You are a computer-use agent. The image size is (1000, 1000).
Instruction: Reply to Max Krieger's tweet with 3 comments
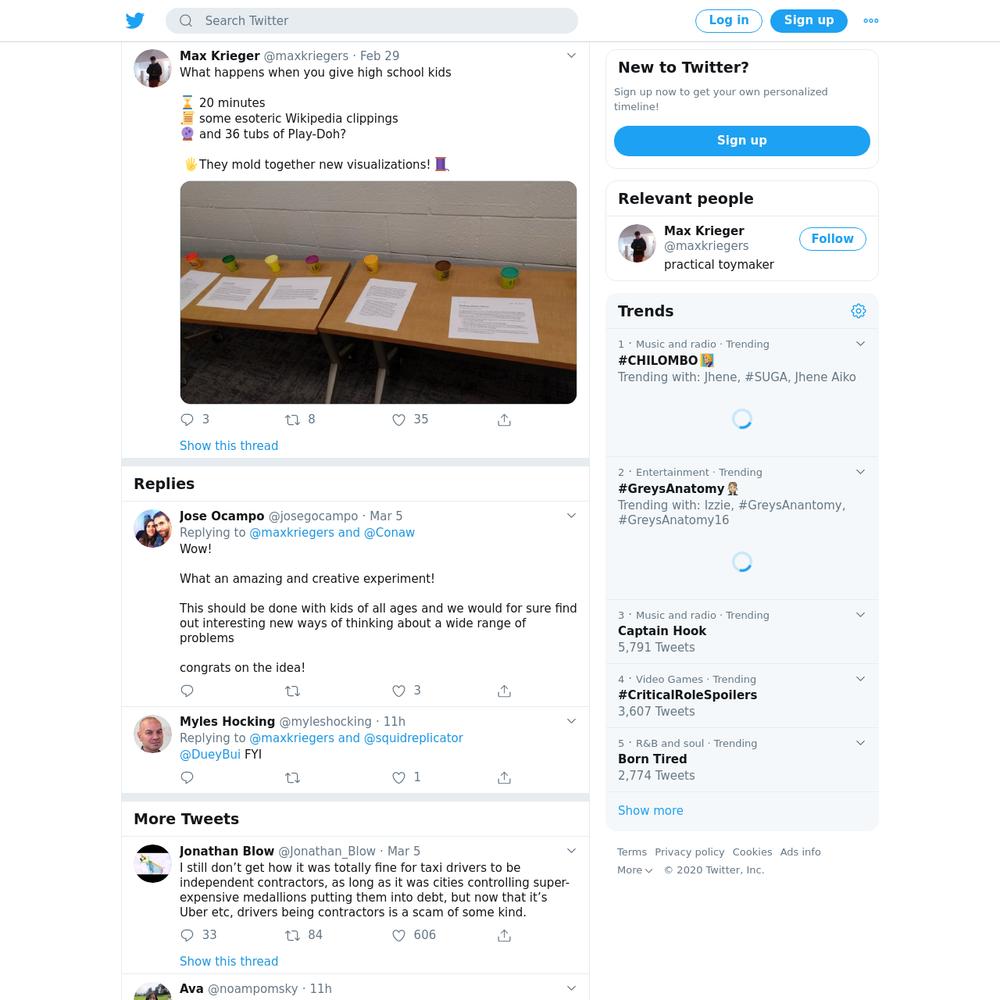(187, 420)
